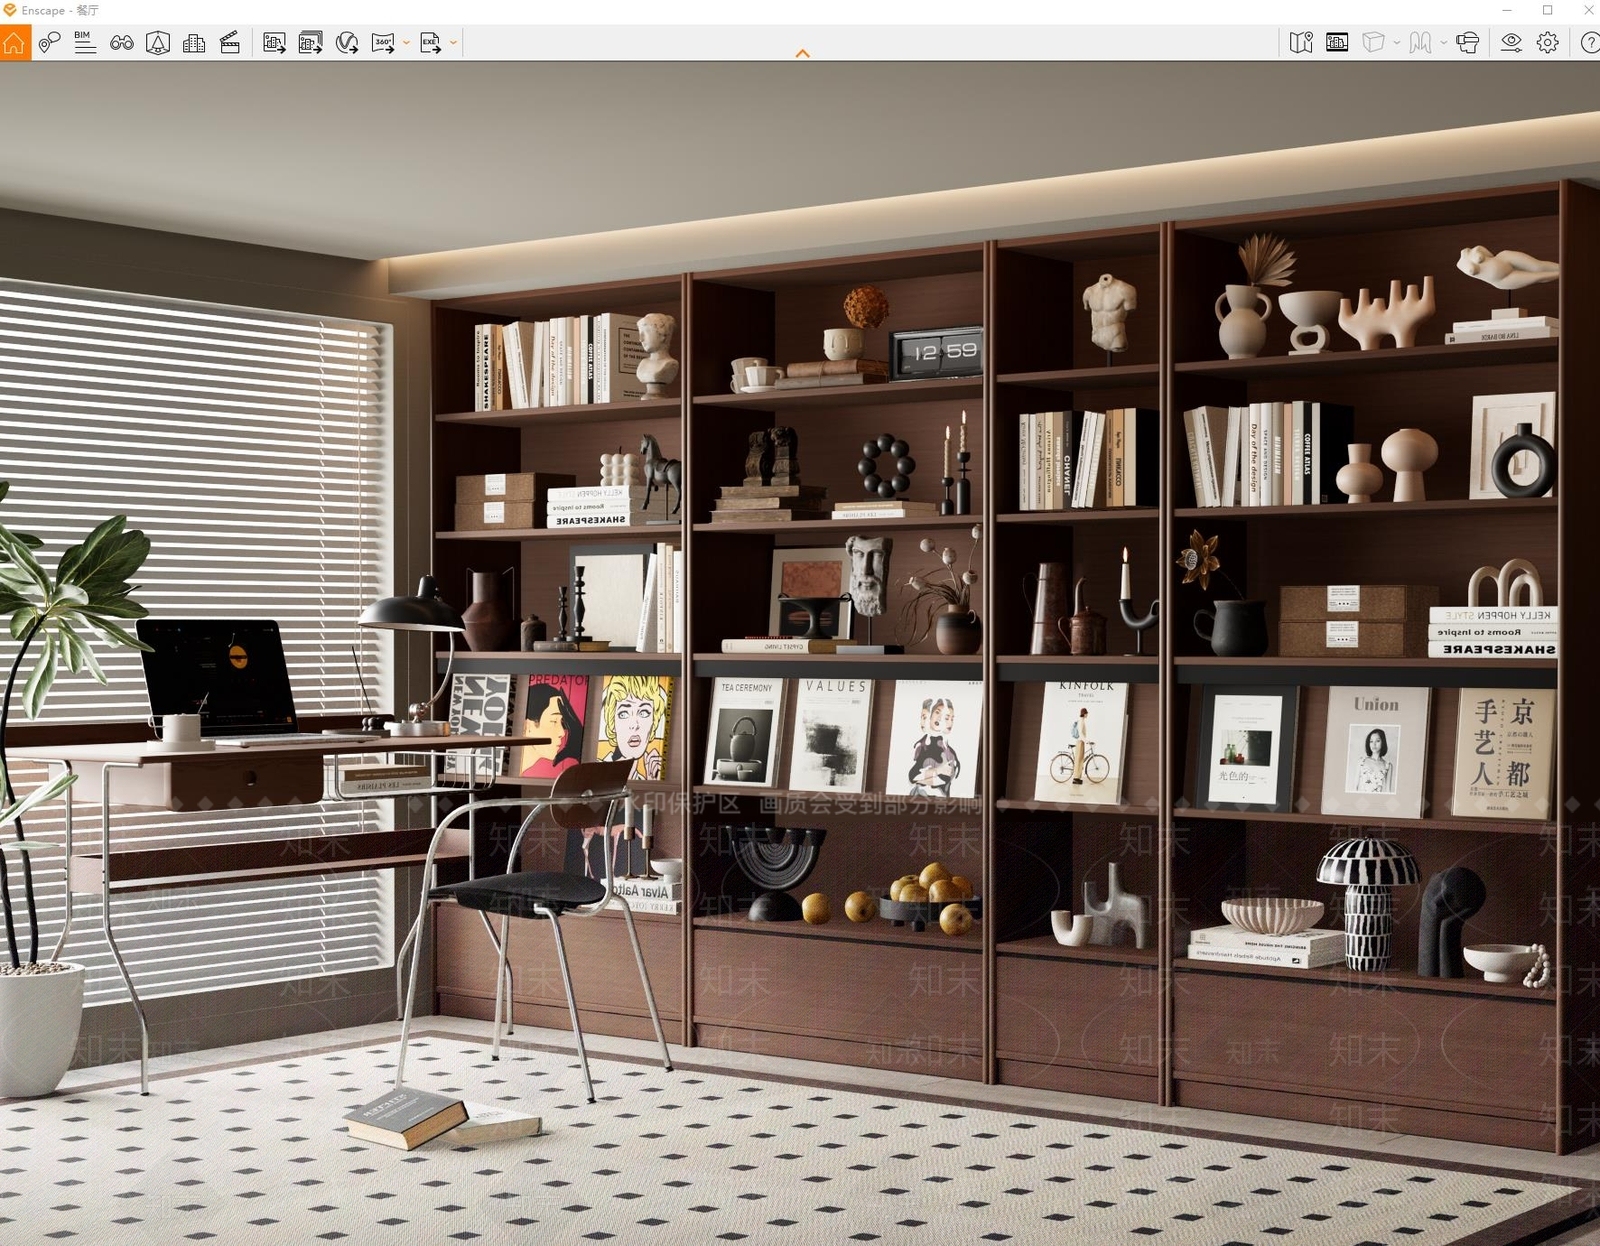This screenshot has width=1600, height=1246.
Task: Open general settings gear icon
Action: pos(1548,42)
